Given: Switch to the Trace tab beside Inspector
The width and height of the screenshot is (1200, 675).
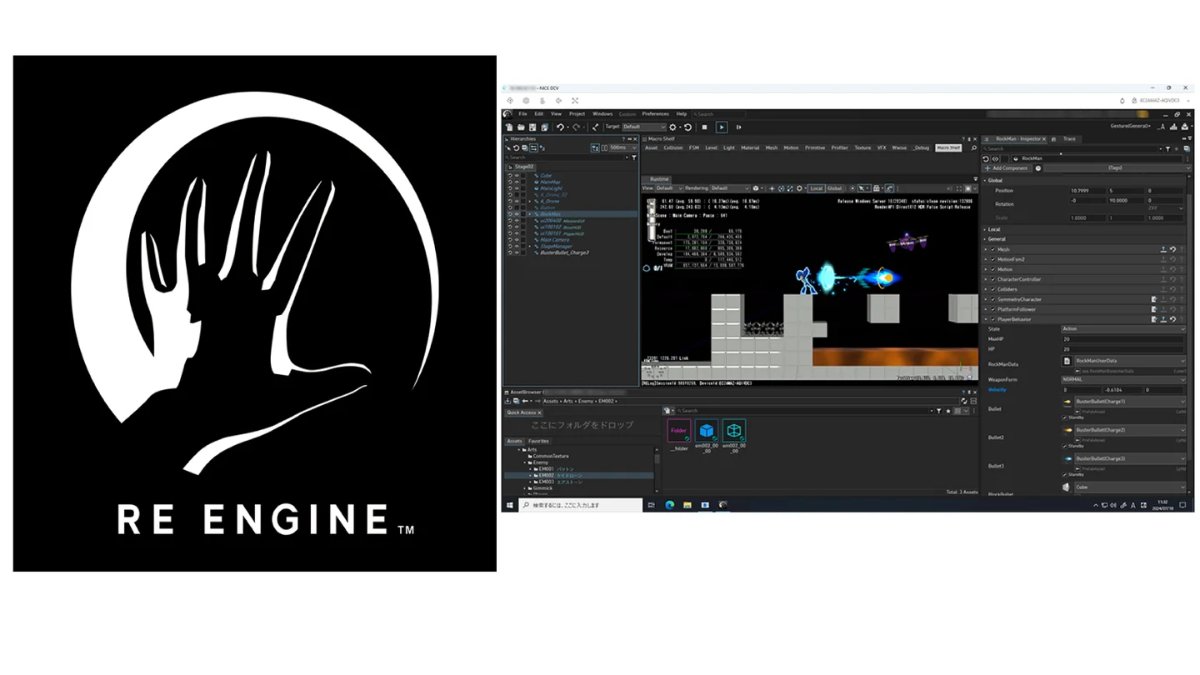Looking at the screenshot, I should [1069, 139].
